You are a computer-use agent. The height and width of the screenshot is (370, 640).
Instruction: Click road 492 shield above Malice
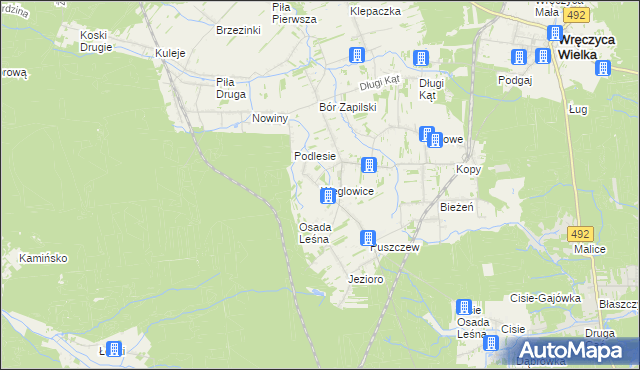pyautogui.click(x=580, y=234)
